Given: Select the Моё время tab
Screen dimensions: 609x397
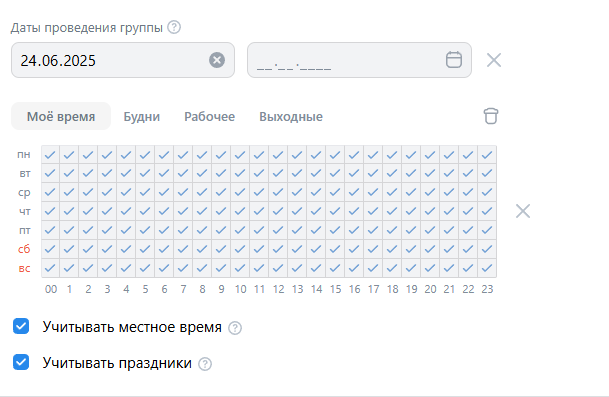Looking at the screenshot, I should 61,116.
